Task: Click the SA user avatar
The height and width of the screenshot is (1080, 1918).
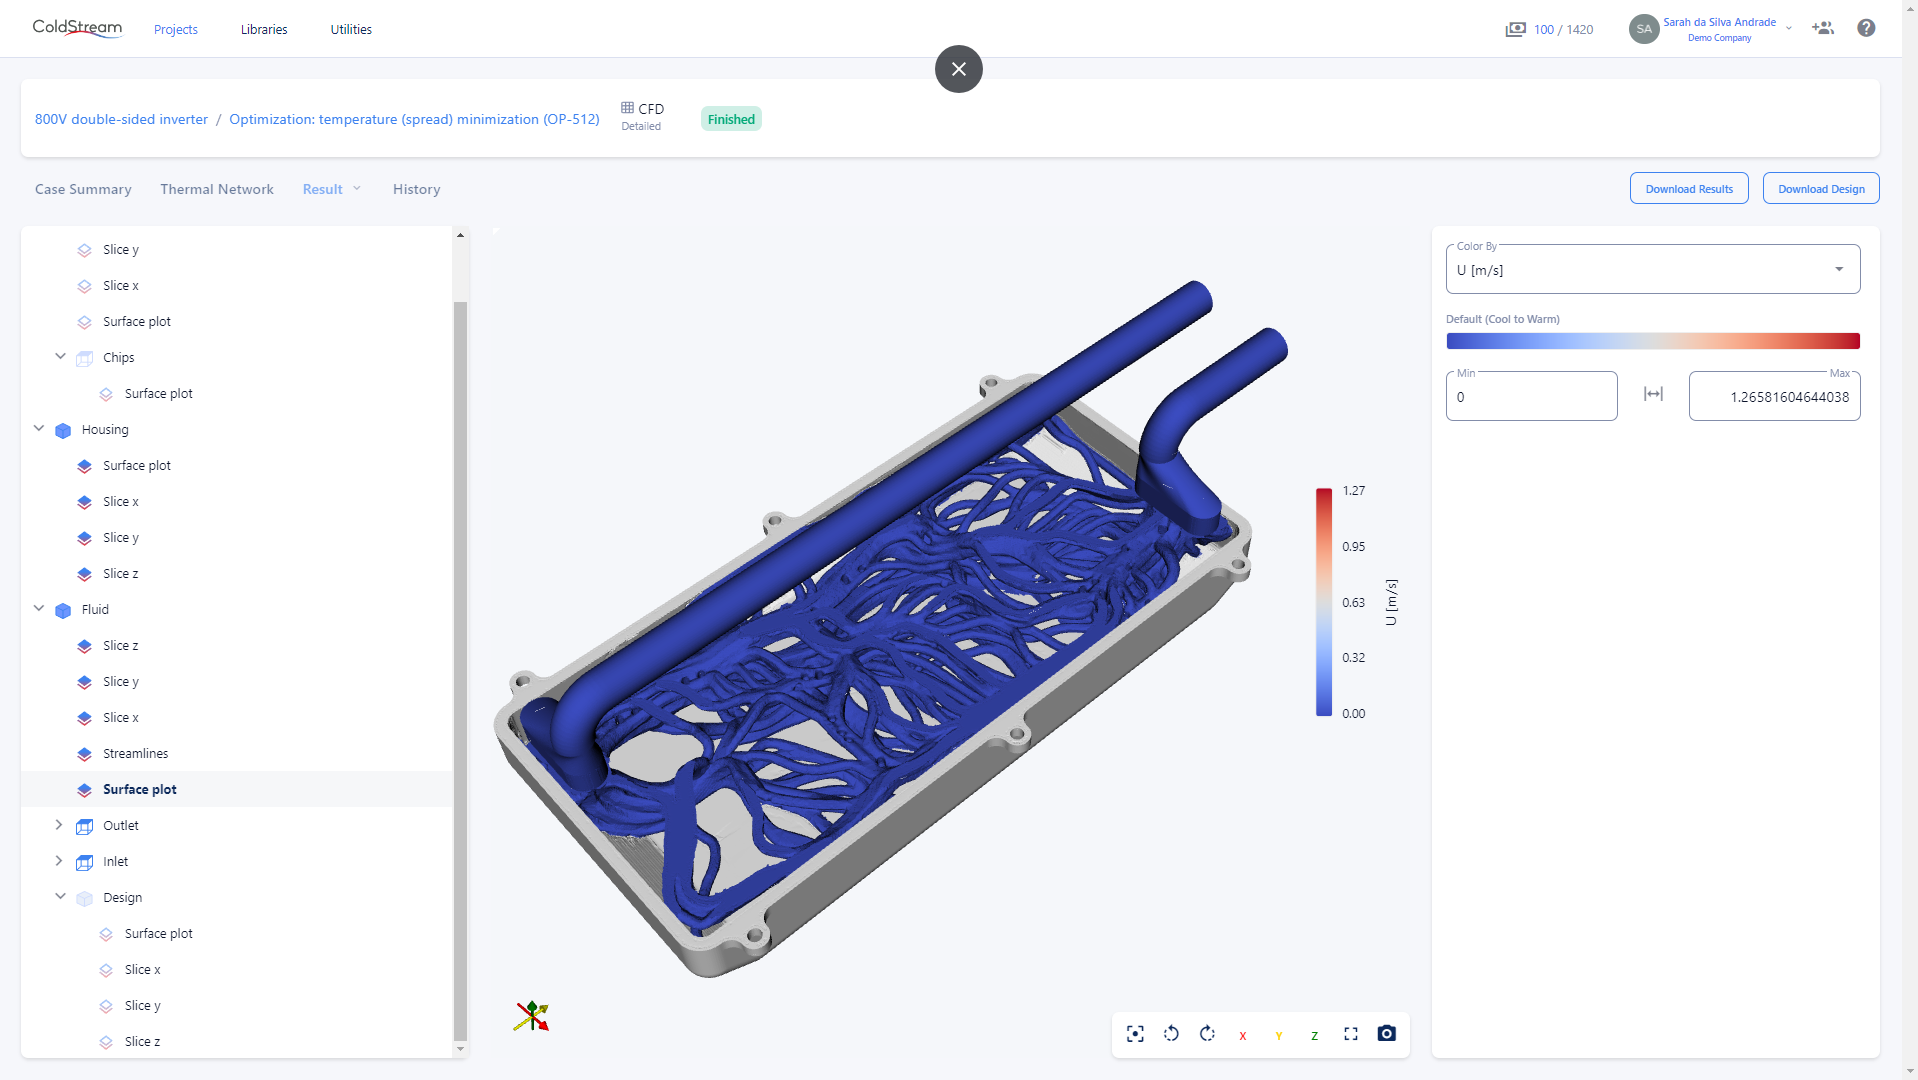Action: pos(1644,29)
